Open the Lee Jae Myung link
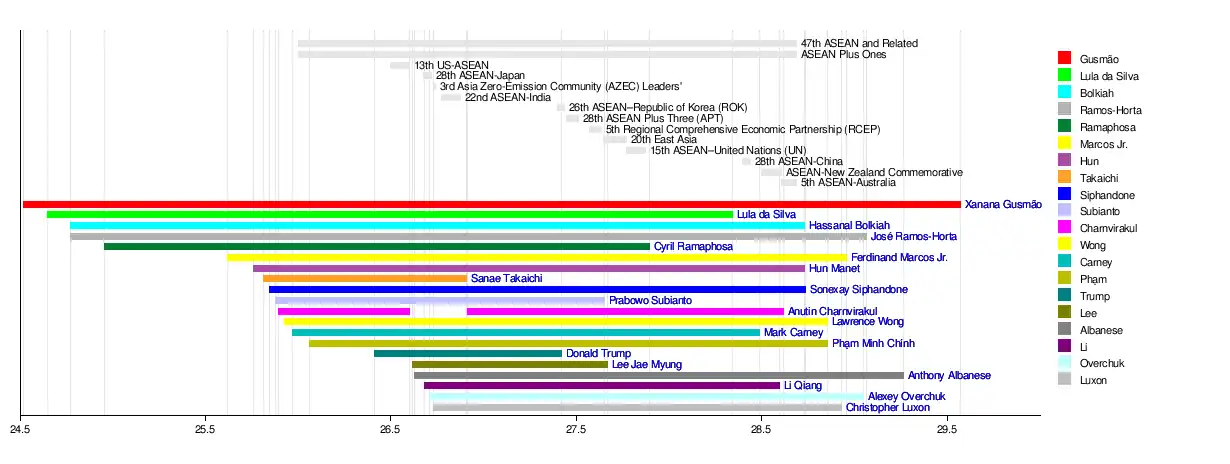 646,364
